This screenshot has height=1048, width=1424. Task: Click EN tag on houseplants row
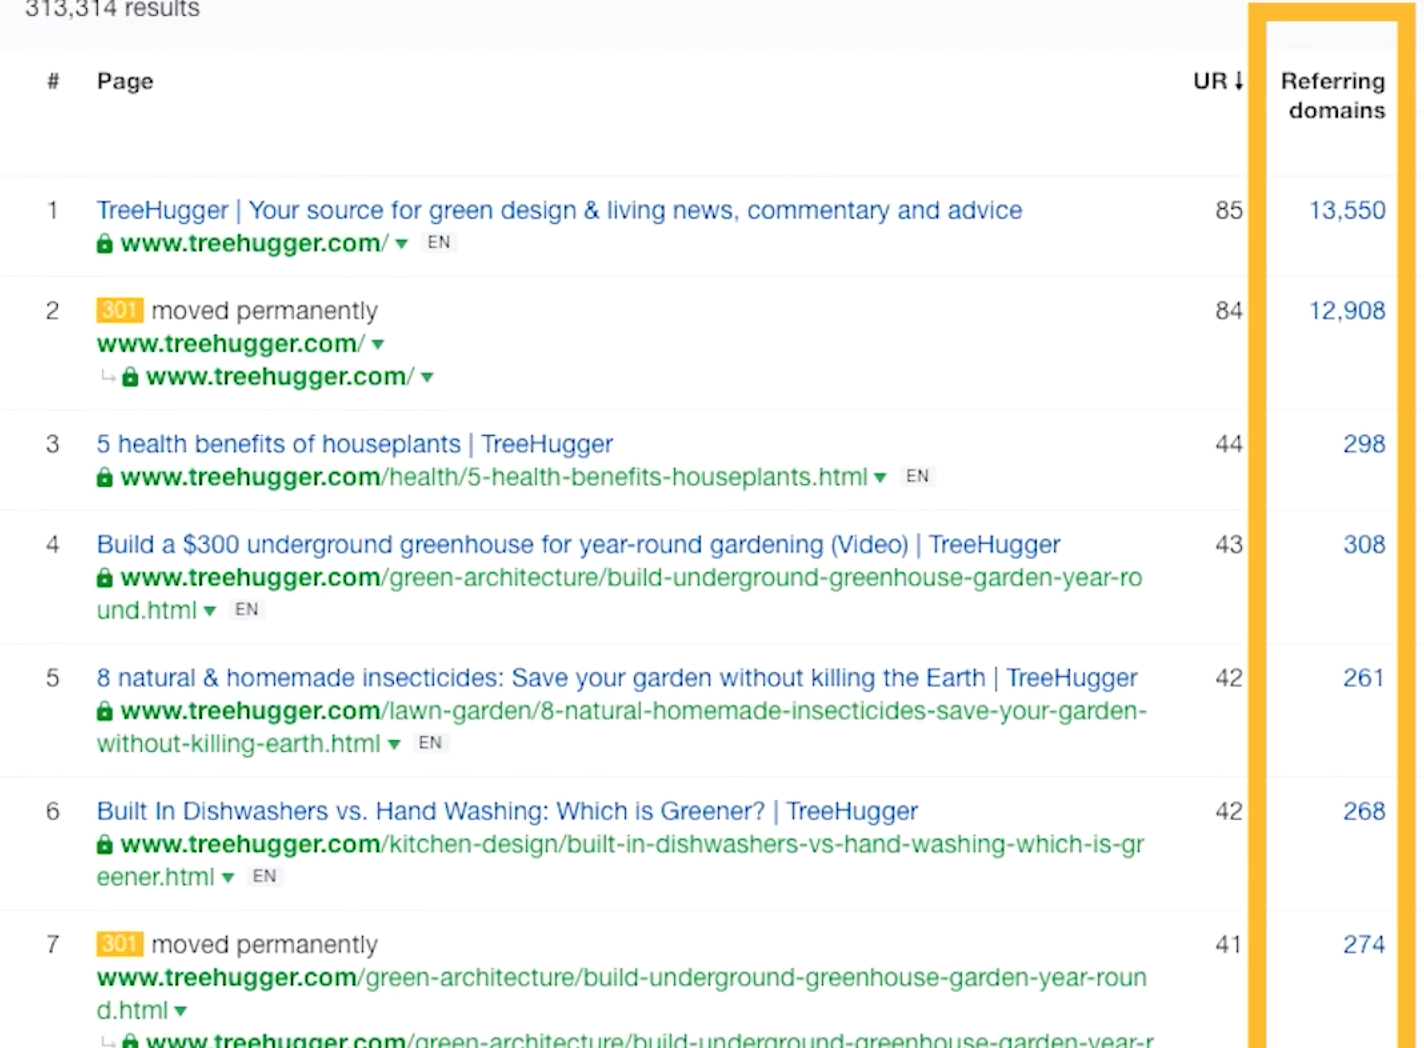click(917, 476)
